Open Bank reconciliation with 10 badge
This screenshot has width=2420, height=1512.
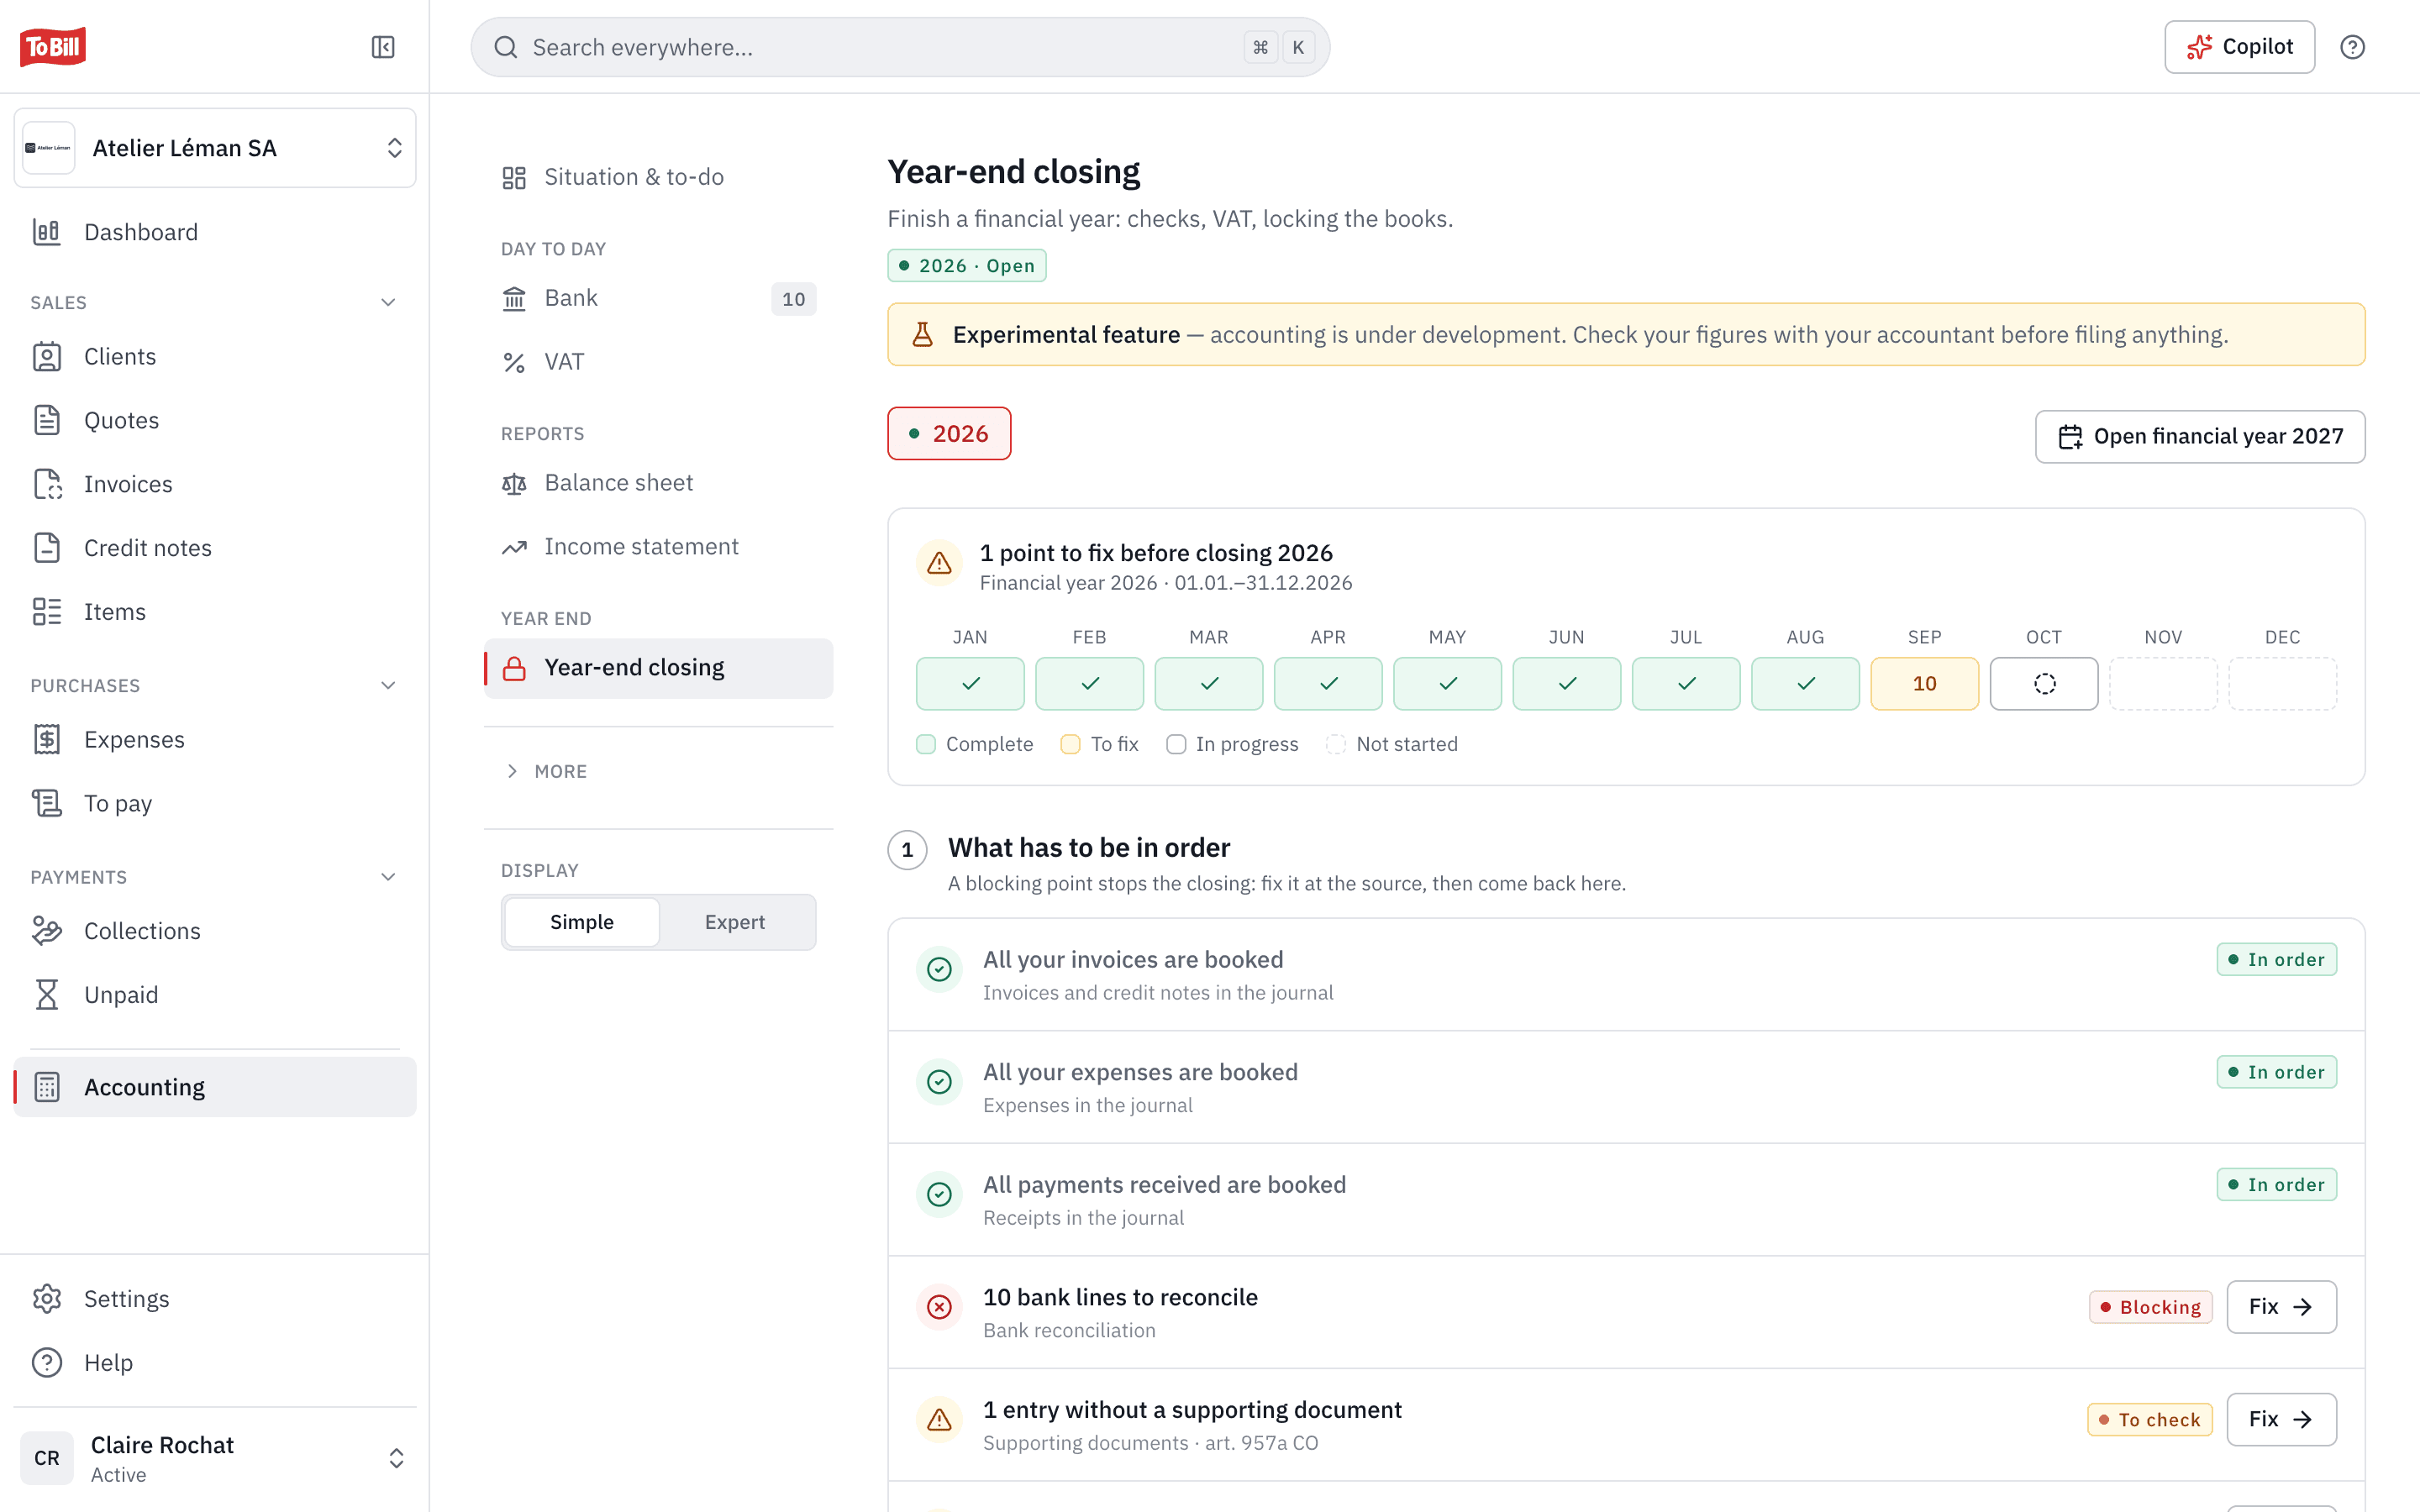[x=659, y=298]
